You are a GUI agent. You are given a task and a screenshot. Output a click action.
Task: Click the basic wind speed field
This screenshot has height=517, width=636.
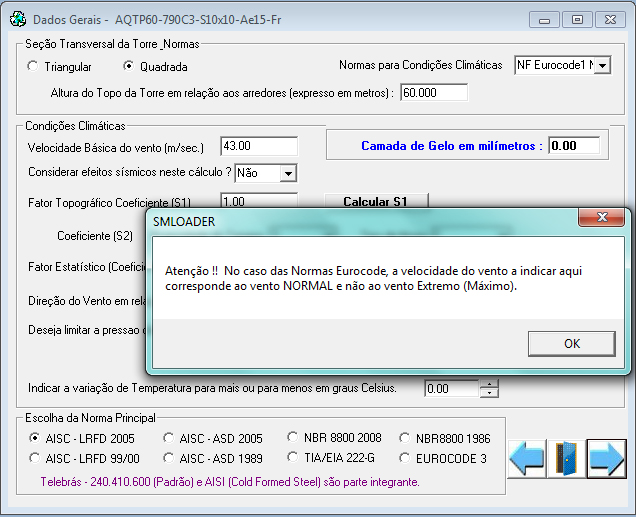[258, 146]
